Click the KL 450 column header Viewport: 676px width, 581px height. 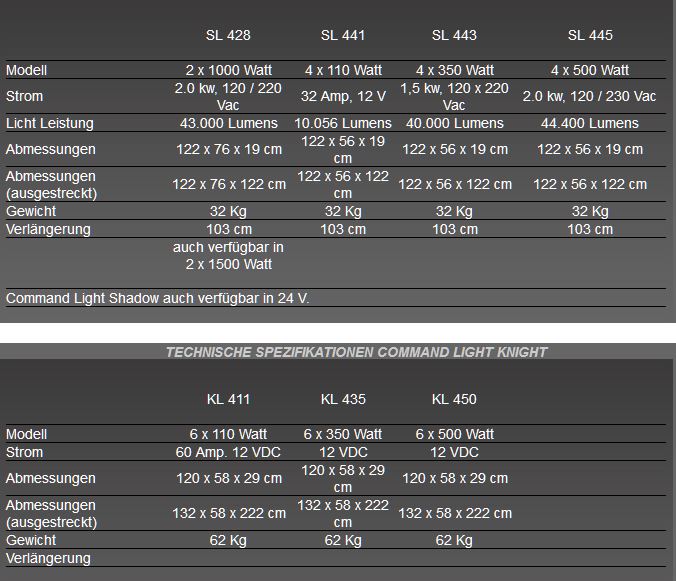(x=454, y=399)
